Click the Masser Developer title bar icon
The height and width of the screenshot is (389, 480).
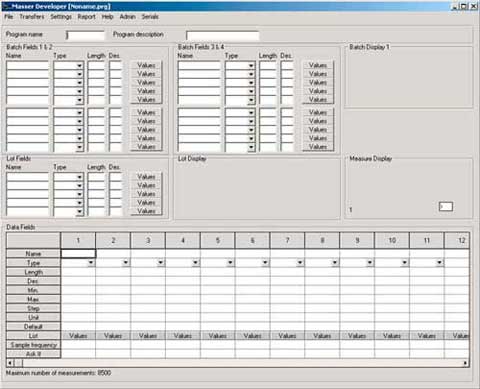[x=7, y=6]
